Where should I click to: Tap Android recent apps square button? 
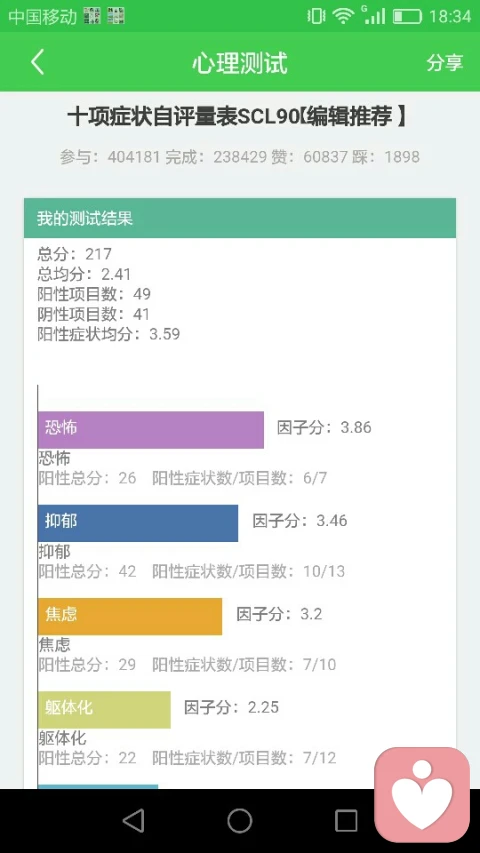tap(346, 820)
